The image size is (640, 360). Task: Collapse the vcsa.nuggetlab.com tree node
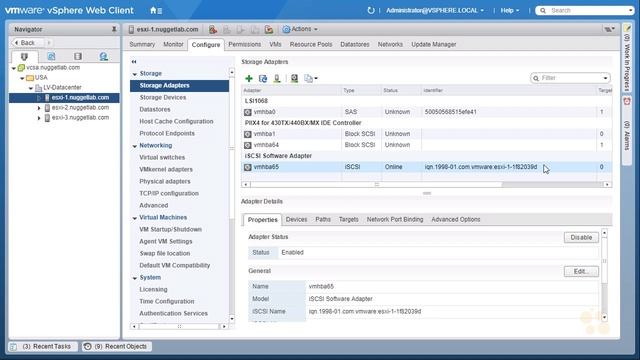[14, 68]
